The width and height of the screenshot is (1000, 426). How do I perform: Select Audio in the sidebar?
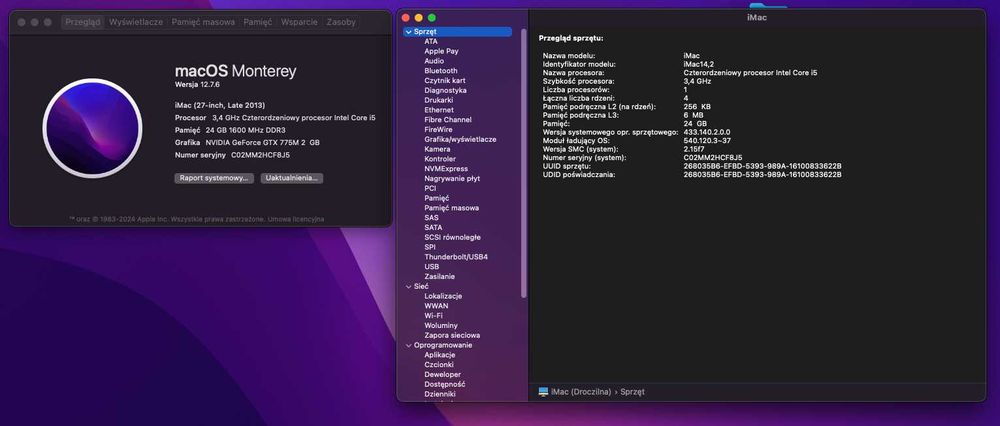pyautogui.click(x=434, y=61)
